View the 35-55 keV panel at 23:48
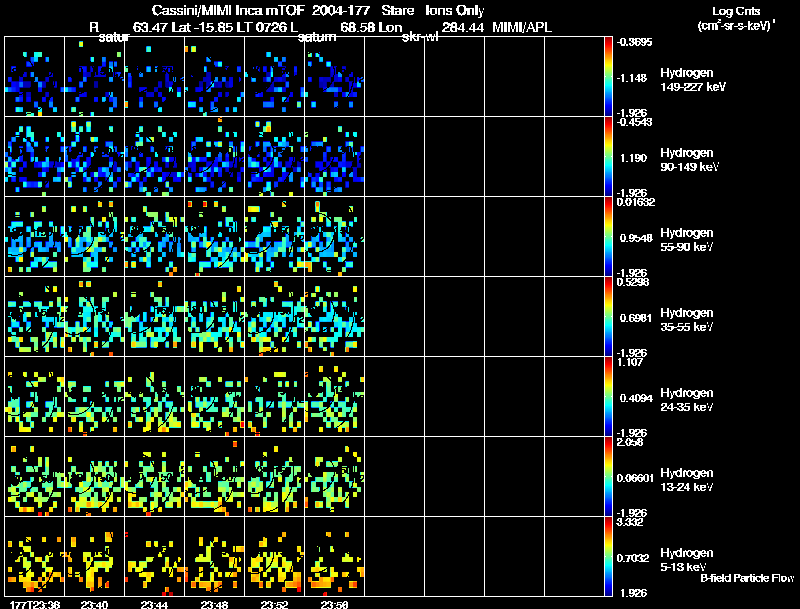Screen dimensions: 800x609 tap(215, 317)
